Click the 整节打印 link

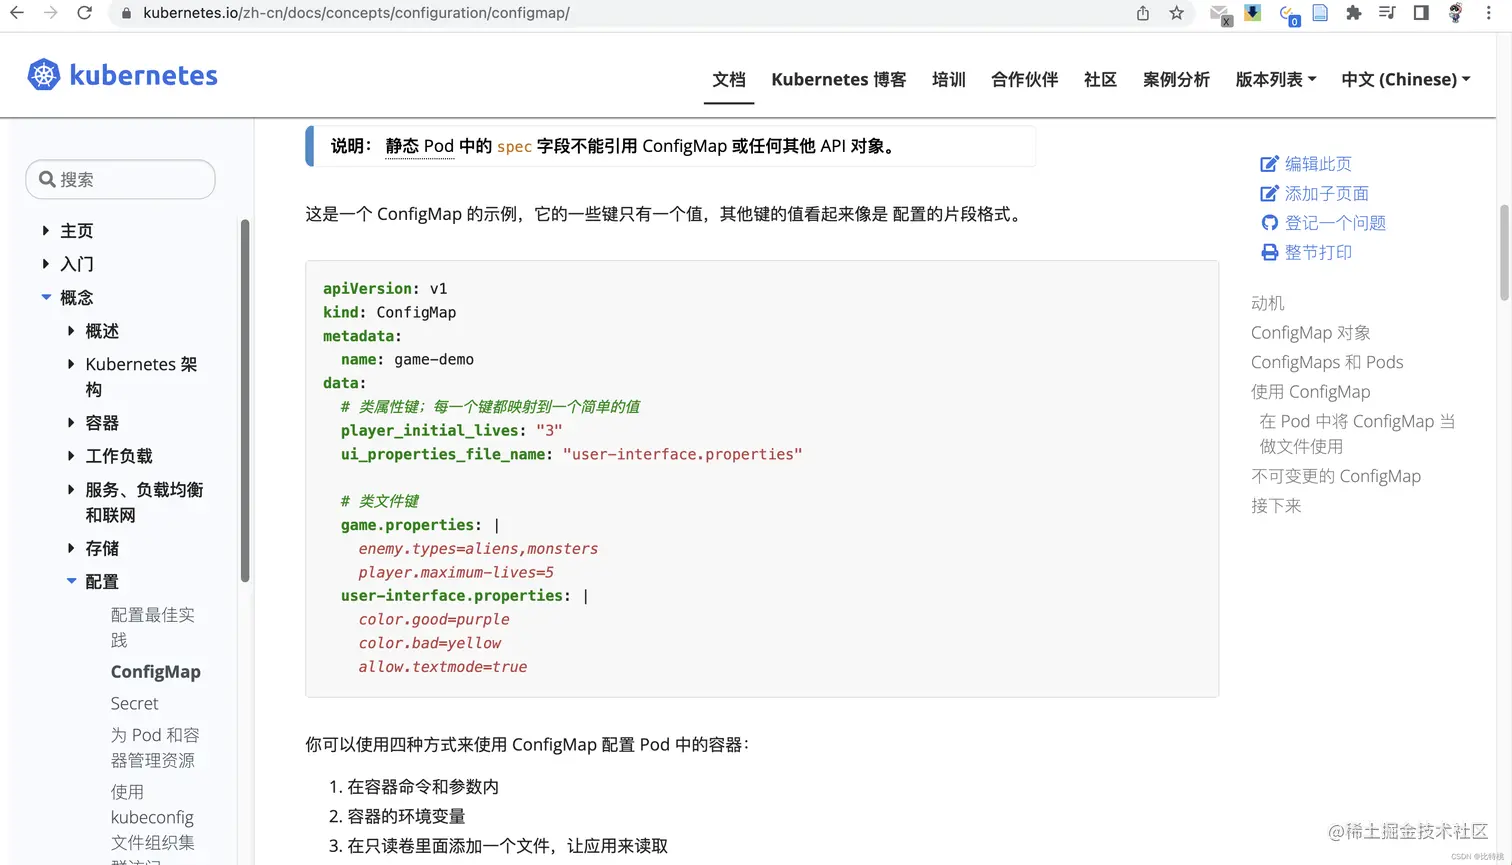pos(1318,253)
